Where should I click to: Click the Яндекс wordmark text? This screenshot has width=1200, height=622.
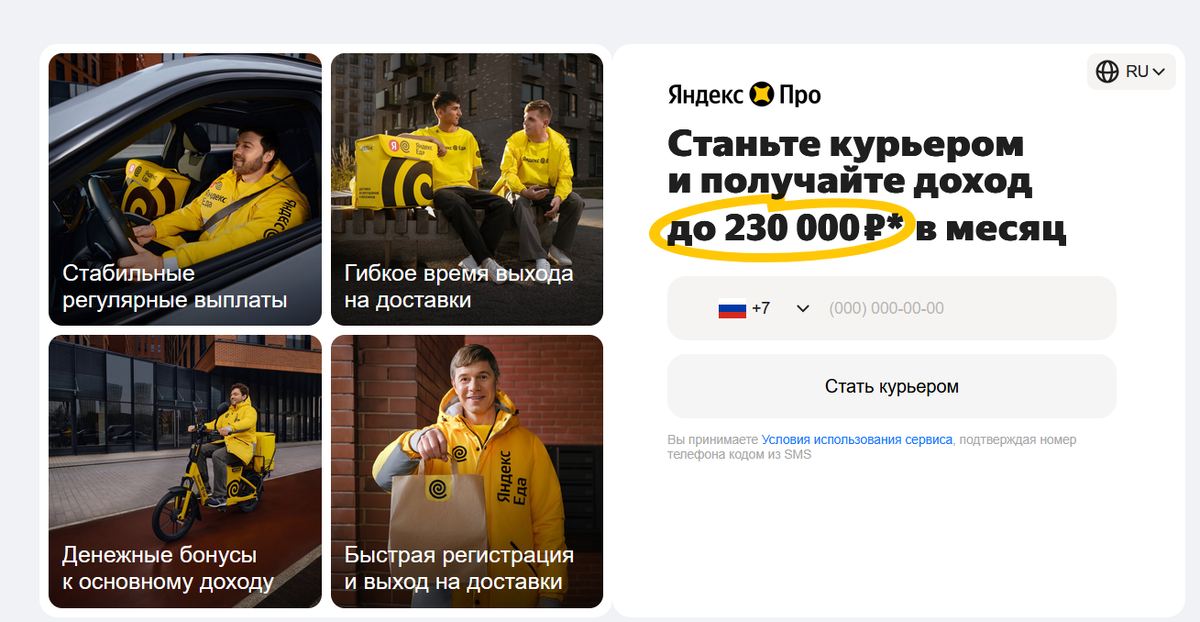coord(706,96)
